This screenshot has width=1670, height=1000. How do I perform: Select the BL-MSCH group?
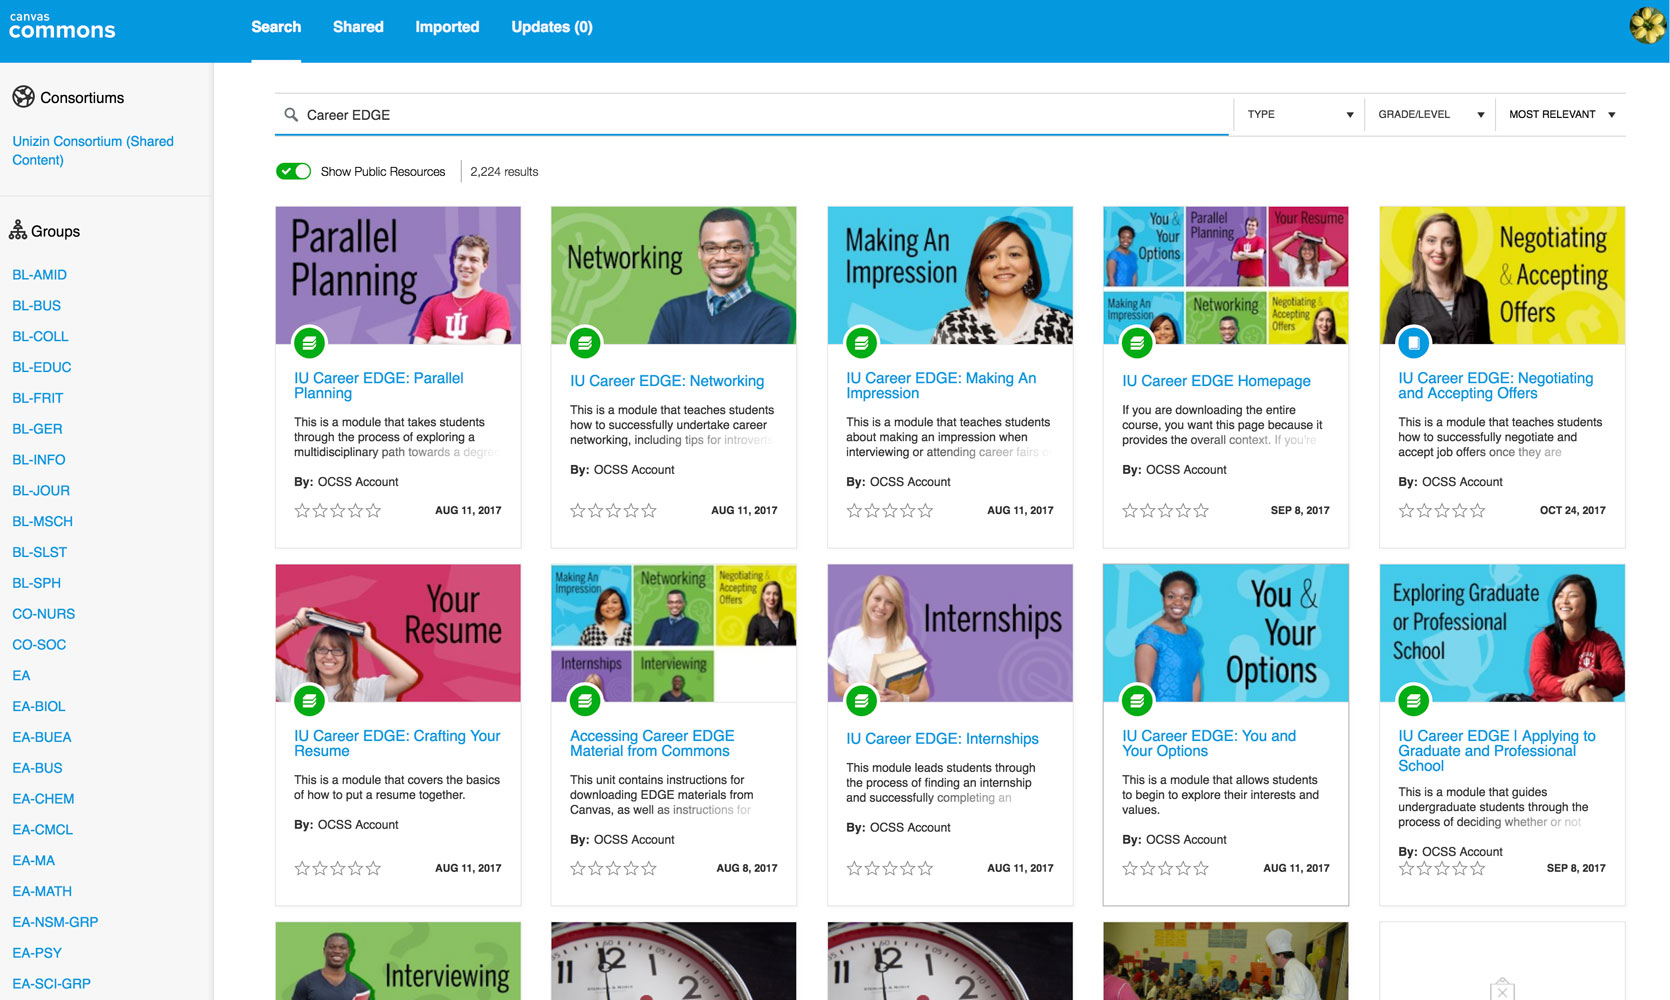pos(42,522)
